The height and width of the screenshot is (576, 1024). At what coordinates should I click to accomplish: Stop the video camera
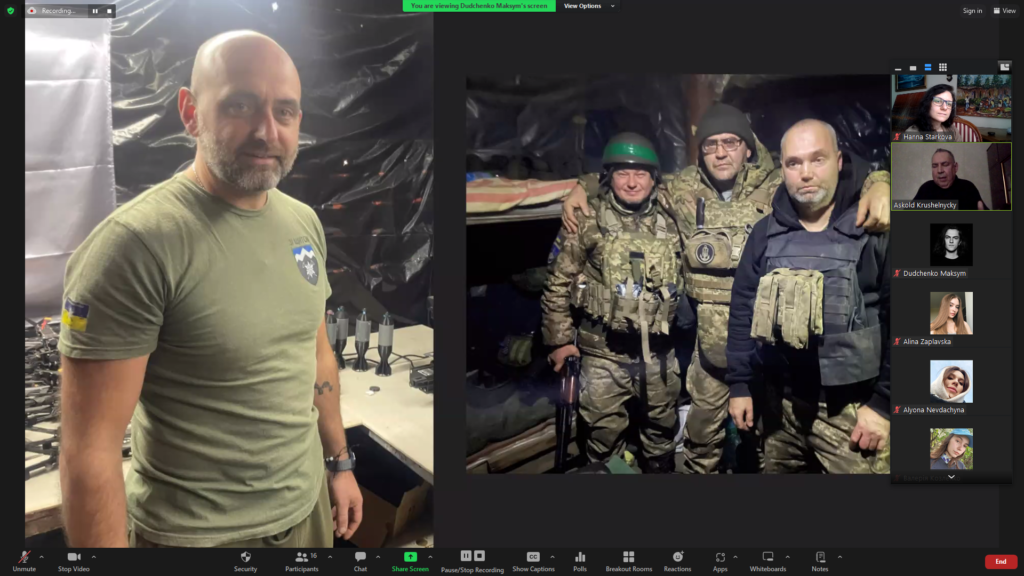coord(74,561)
